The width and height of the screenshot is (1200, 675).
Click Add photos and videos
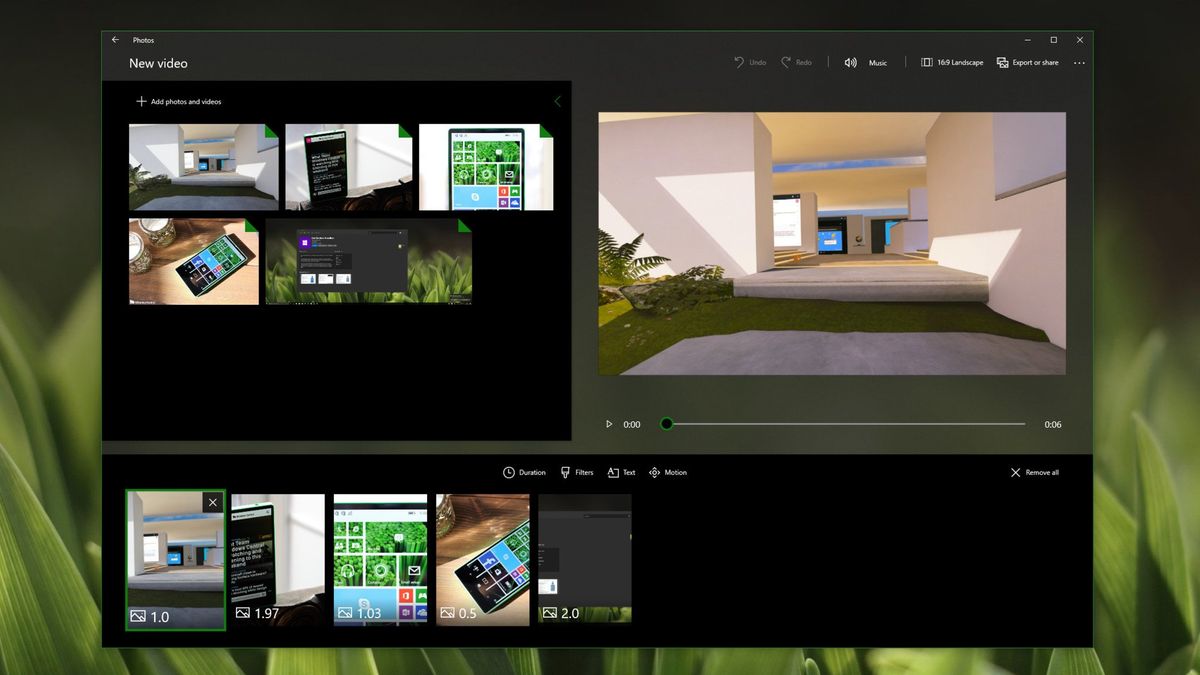coord(178,101)
